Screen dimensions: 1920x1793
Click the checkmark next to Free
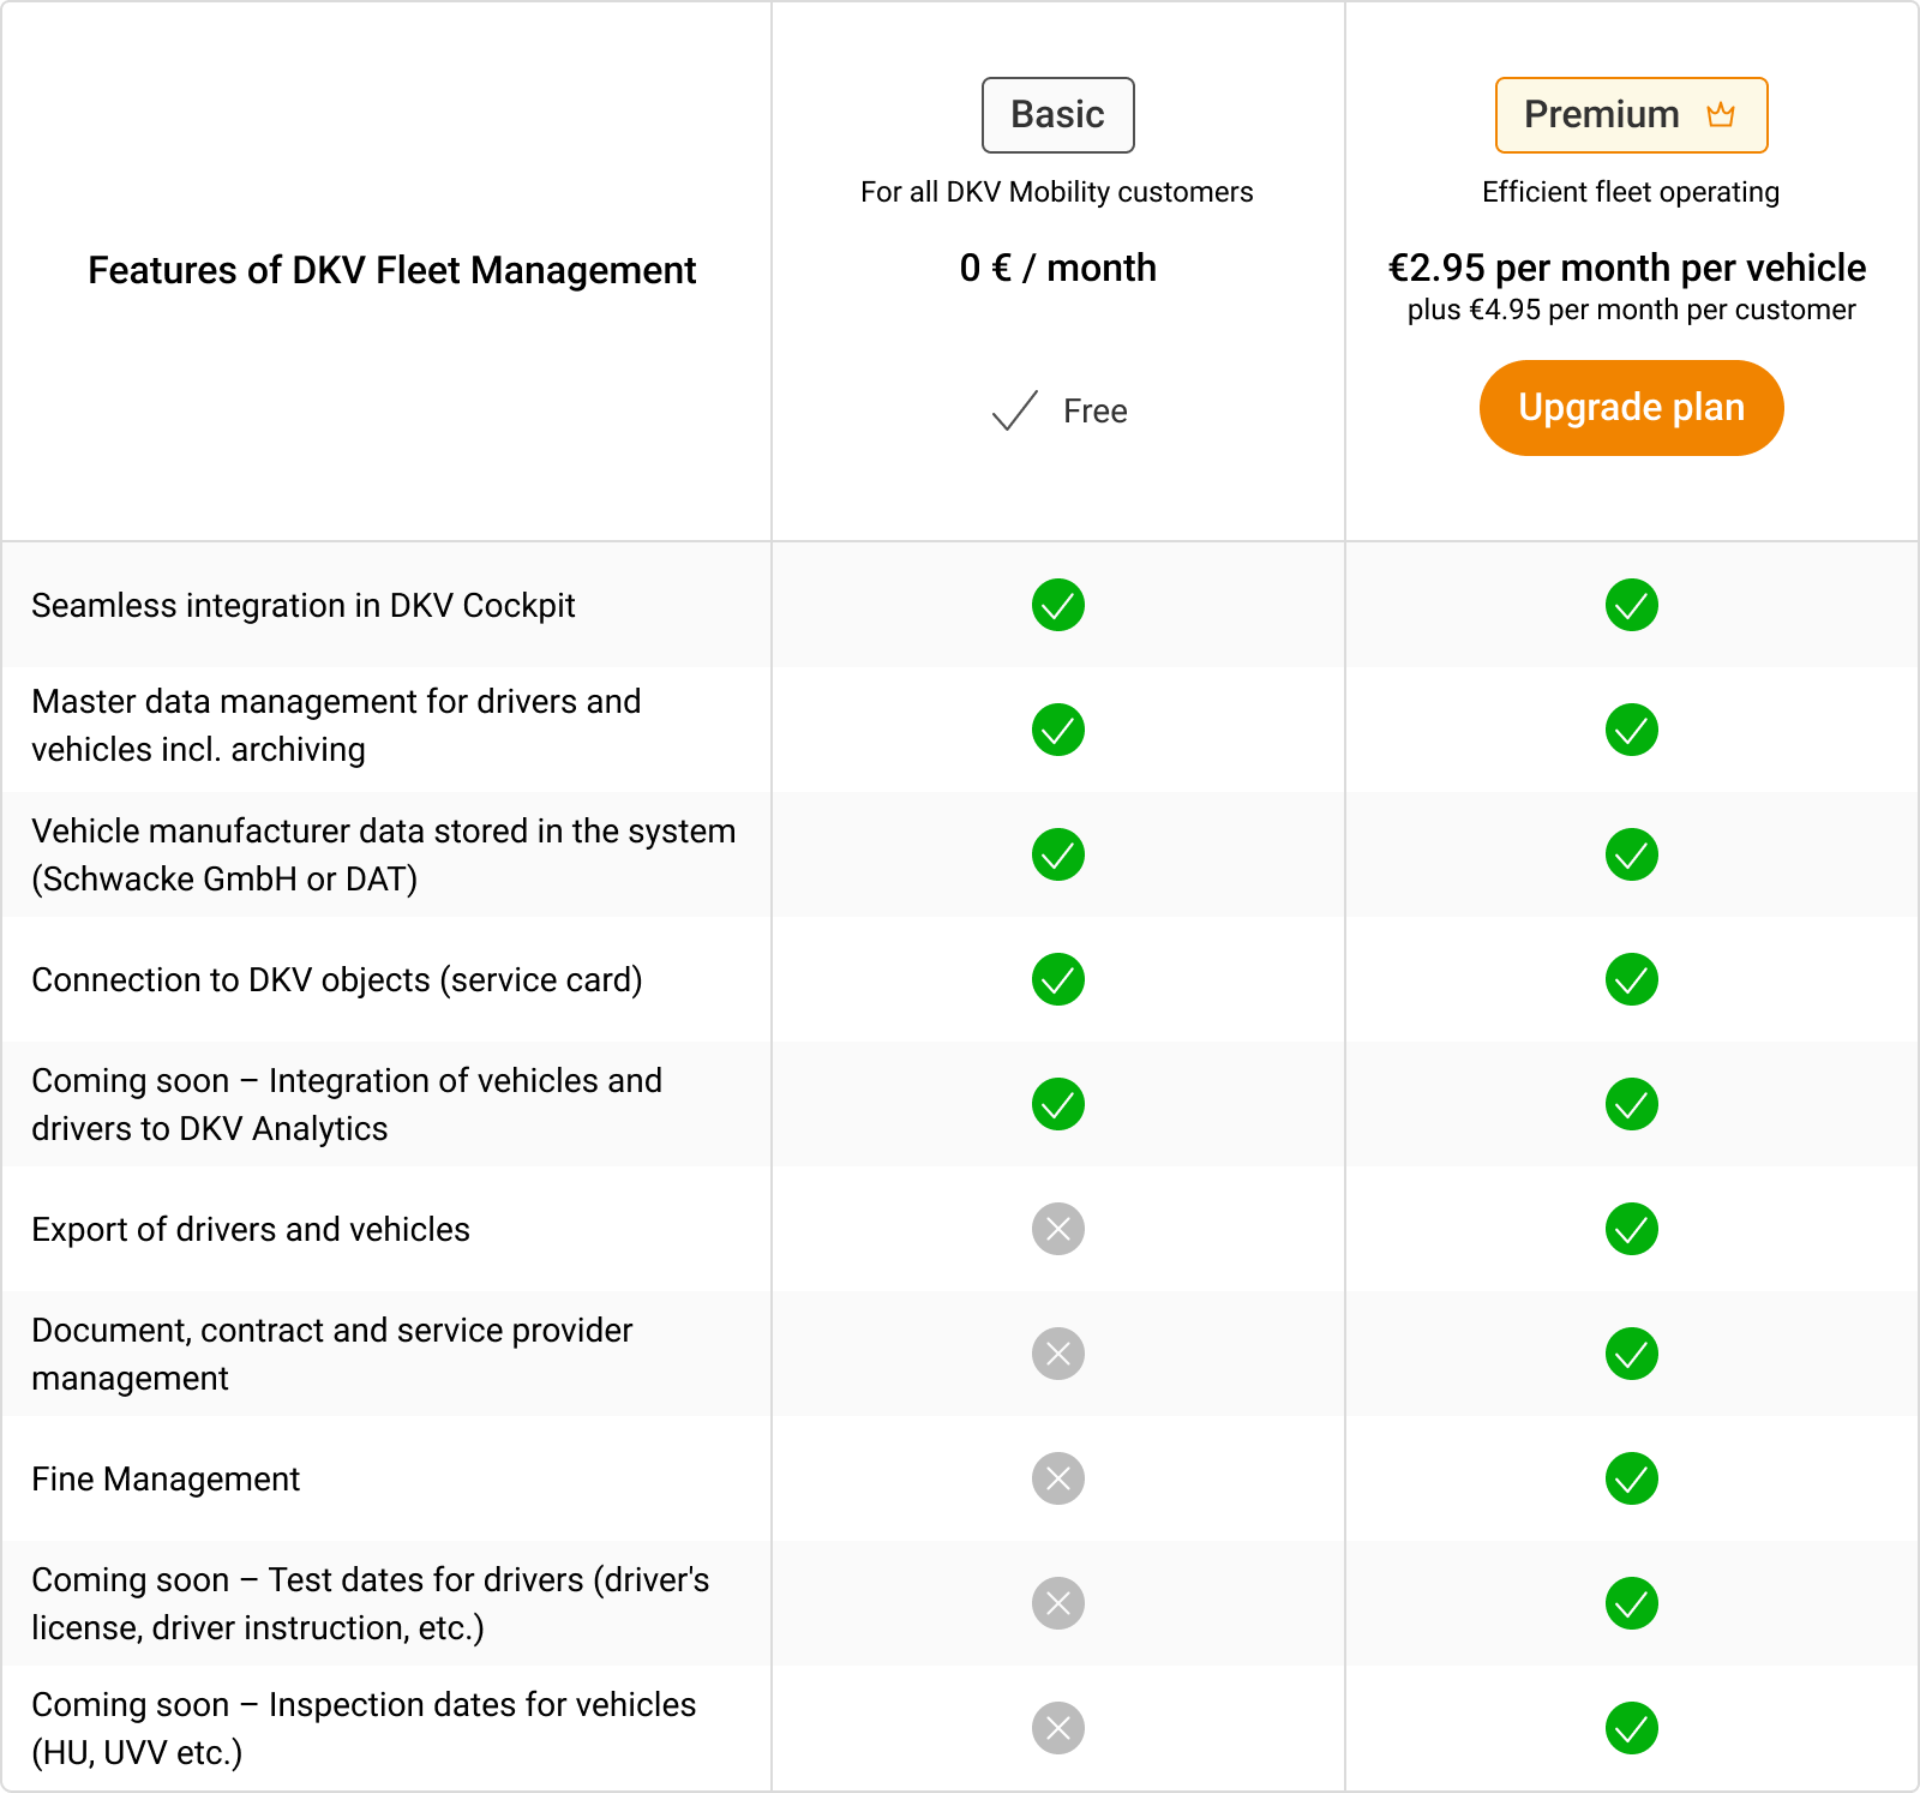pyautogui.click(x=1015, y=410)
